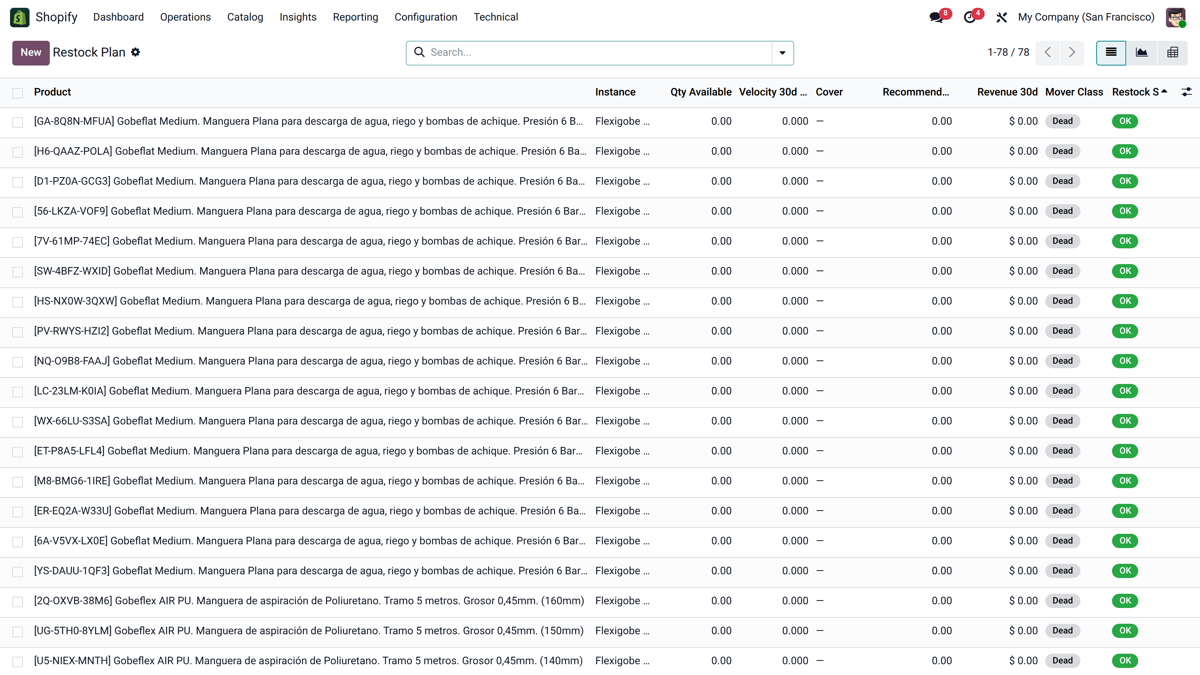Expand the search options dropdown arrow

click(x=782, y=53)
